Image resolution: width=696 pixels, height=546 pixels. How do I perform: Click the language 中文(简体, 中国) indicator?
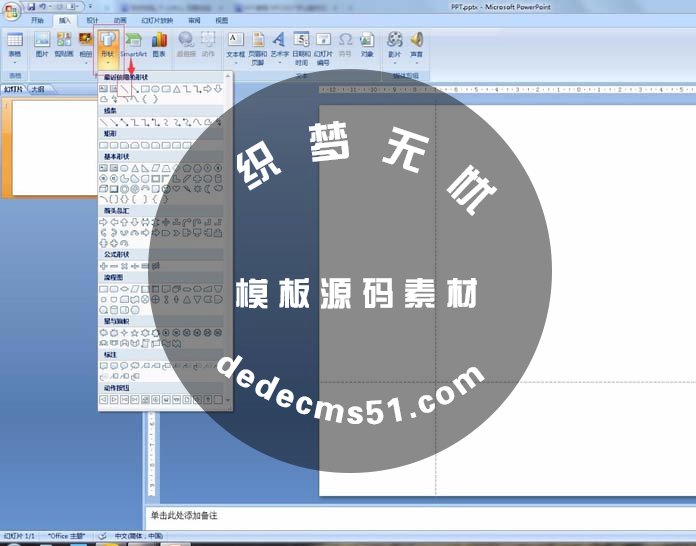[x=138, y=536]
